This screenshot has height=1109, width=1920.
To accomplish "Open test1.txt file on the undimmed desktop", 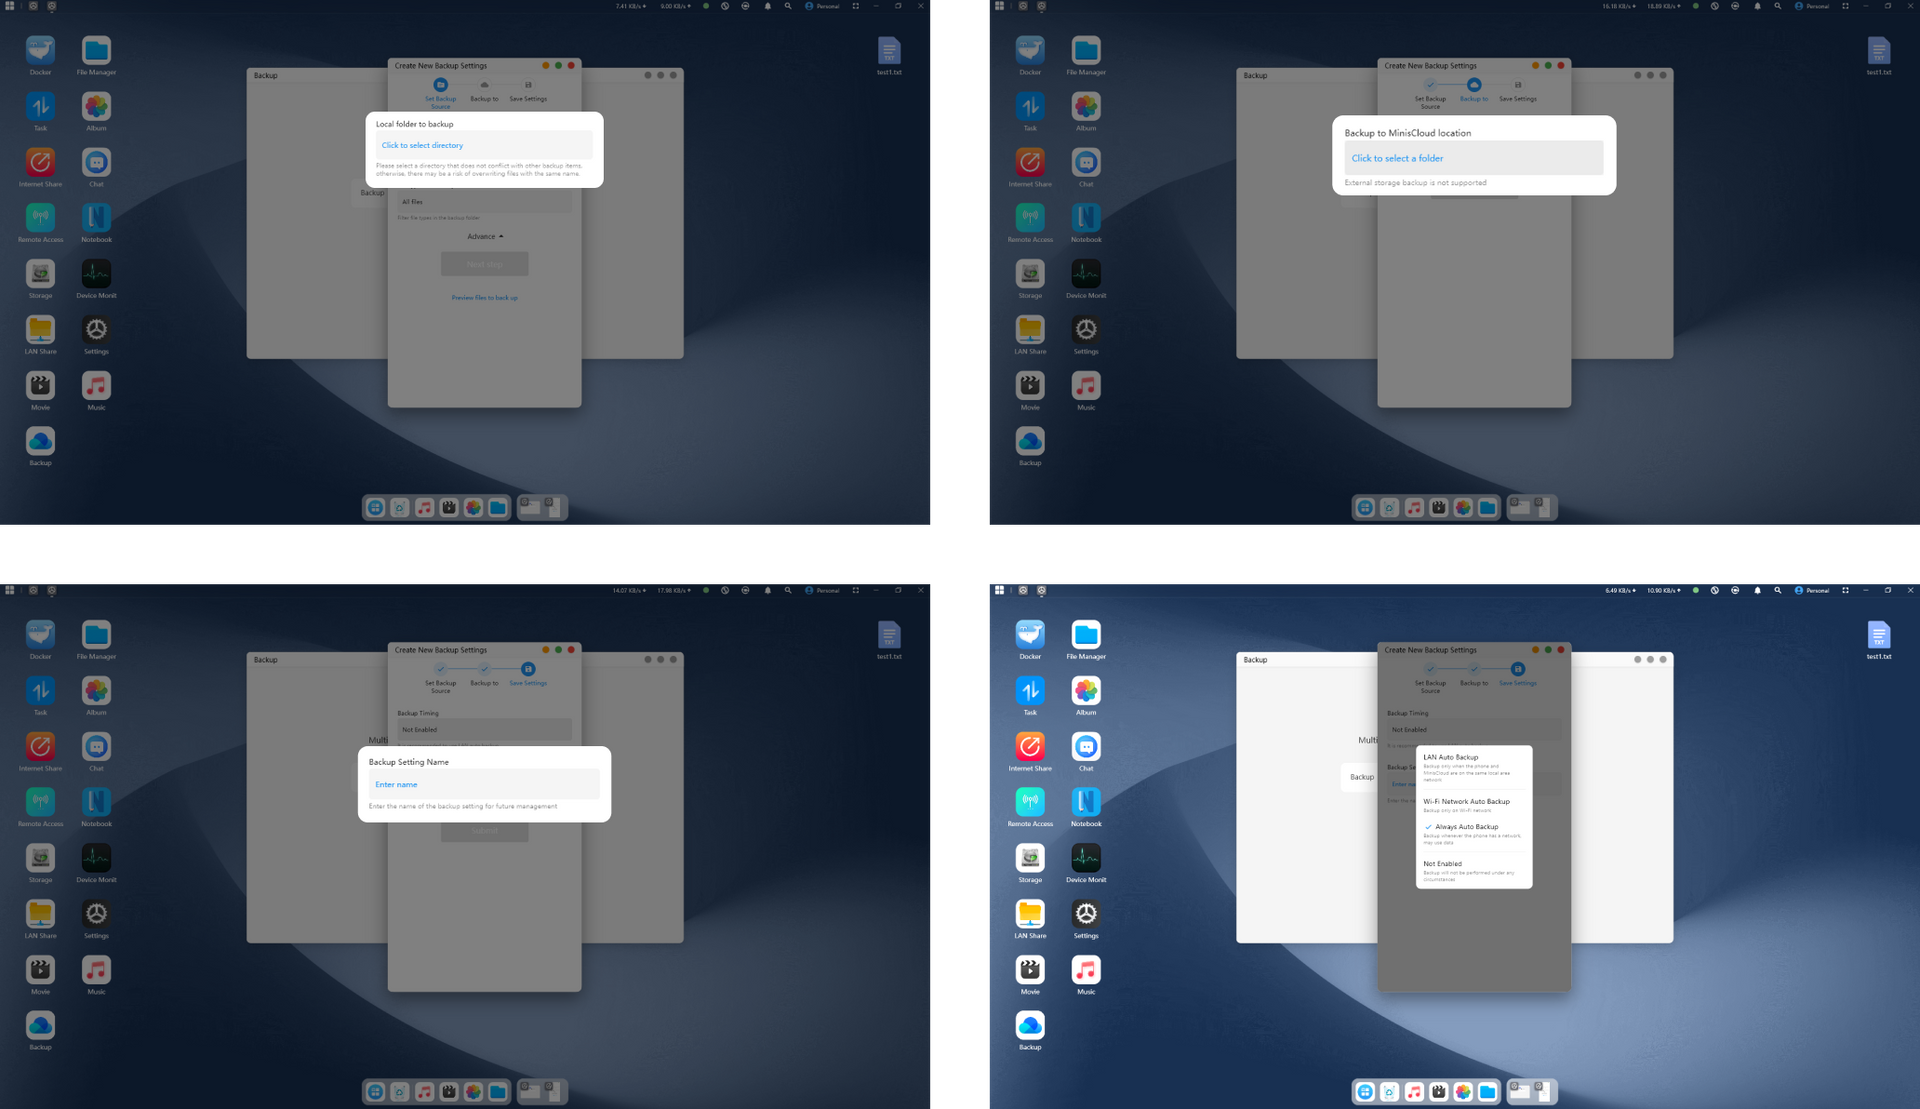I will pos(1878,636).
